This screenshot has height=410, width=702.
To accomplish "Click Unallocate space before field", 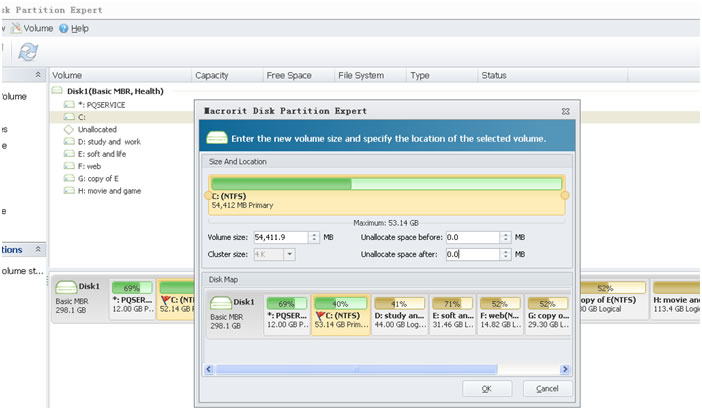I will pyautogui.click(x=473, y=237).
